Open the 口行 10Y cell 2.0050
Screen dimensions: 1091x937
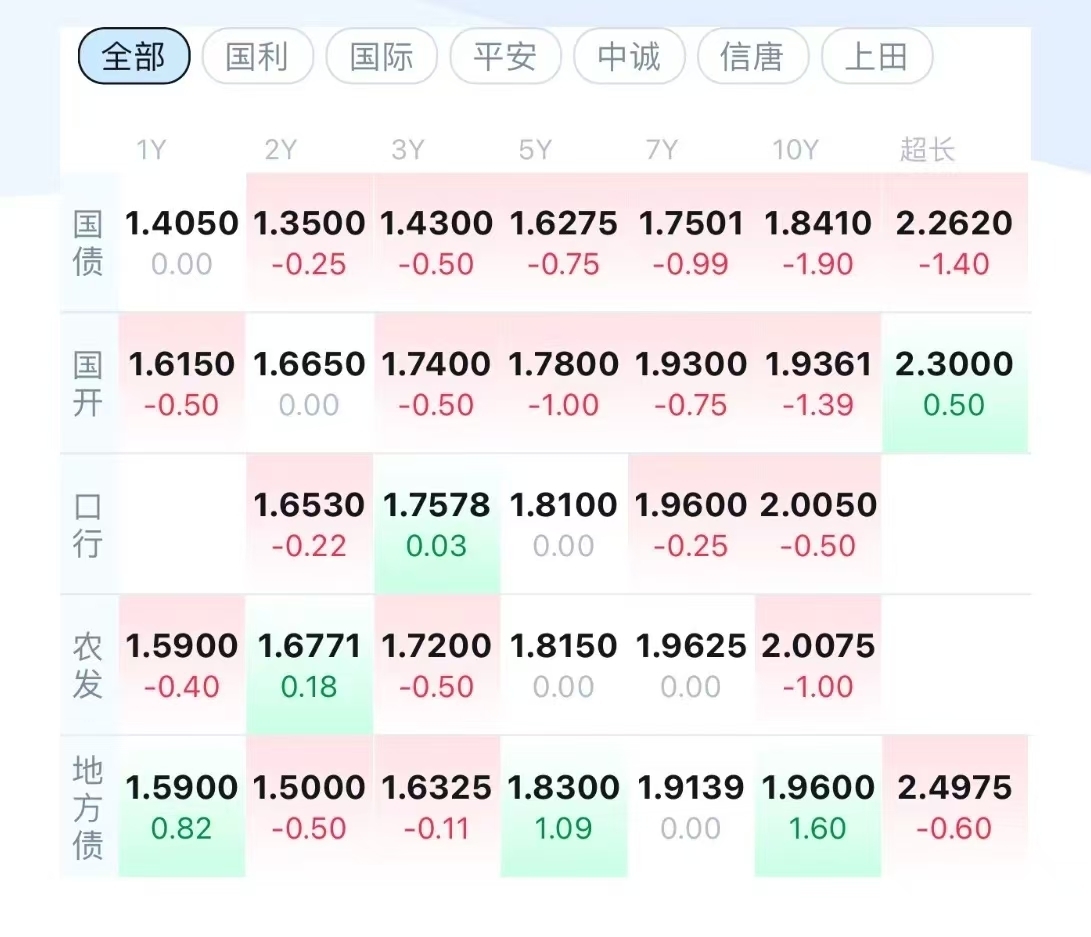pos(818,524)
